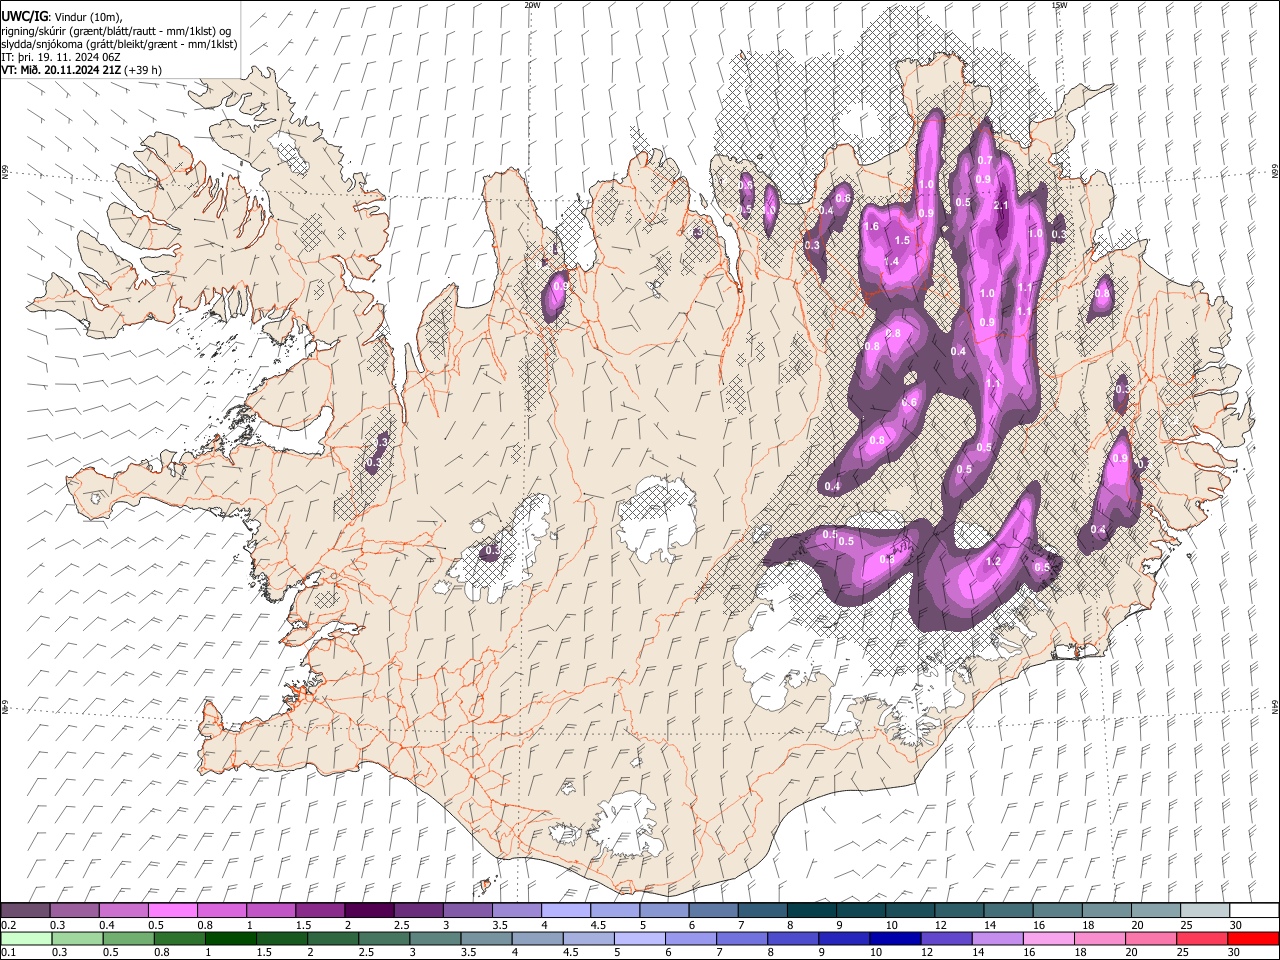Click the UWC/IG title in the header

24,16
